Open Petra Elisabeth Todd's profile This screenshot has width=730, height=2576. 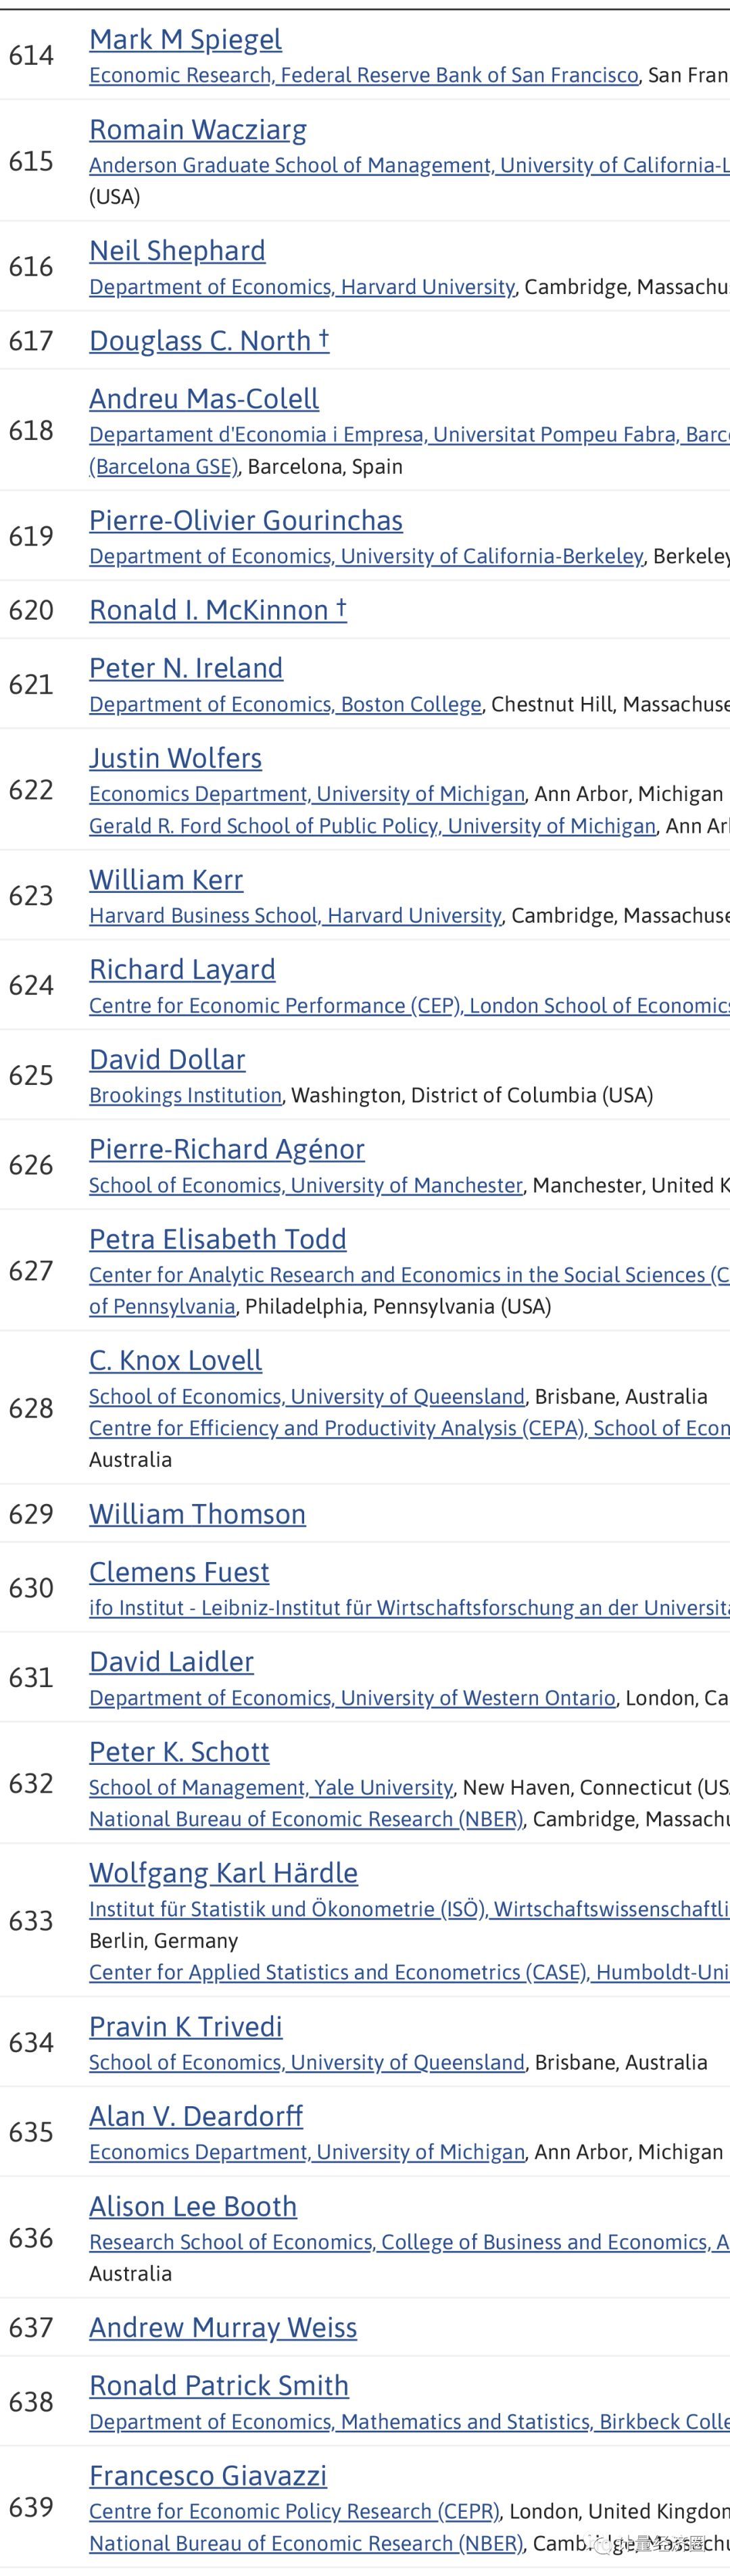click(218, 1240)
